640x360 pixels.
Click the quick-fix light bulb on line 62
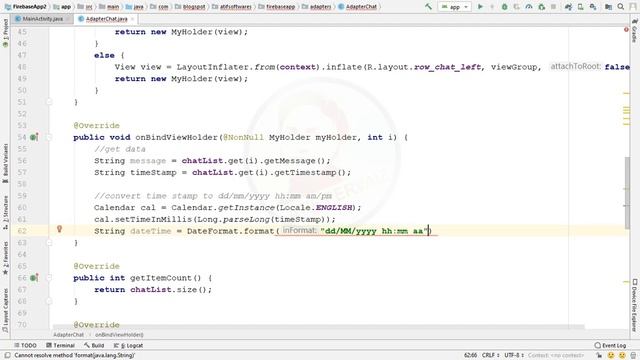pyautogui.click(x=59, y=229)
